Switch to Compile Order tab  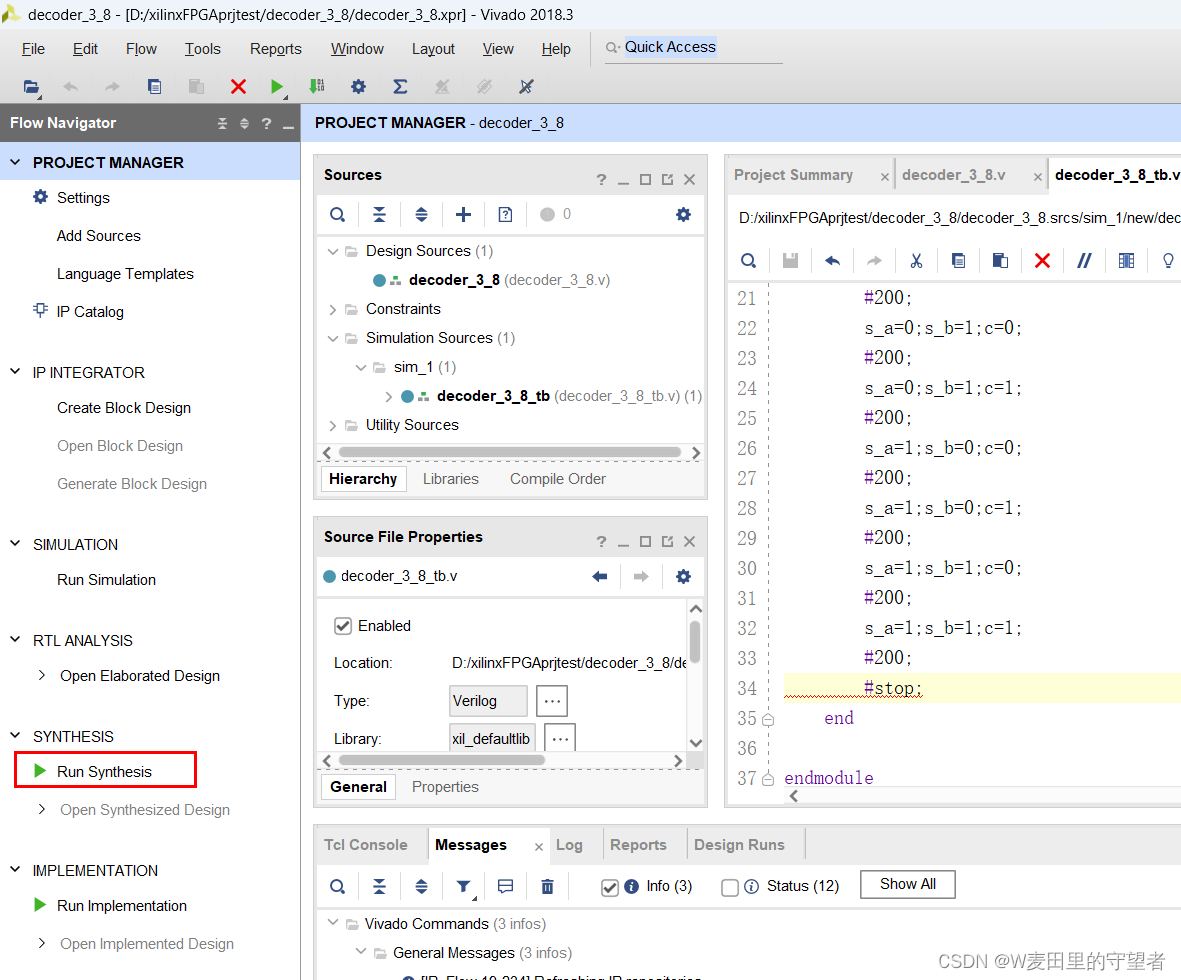point(558,479)
